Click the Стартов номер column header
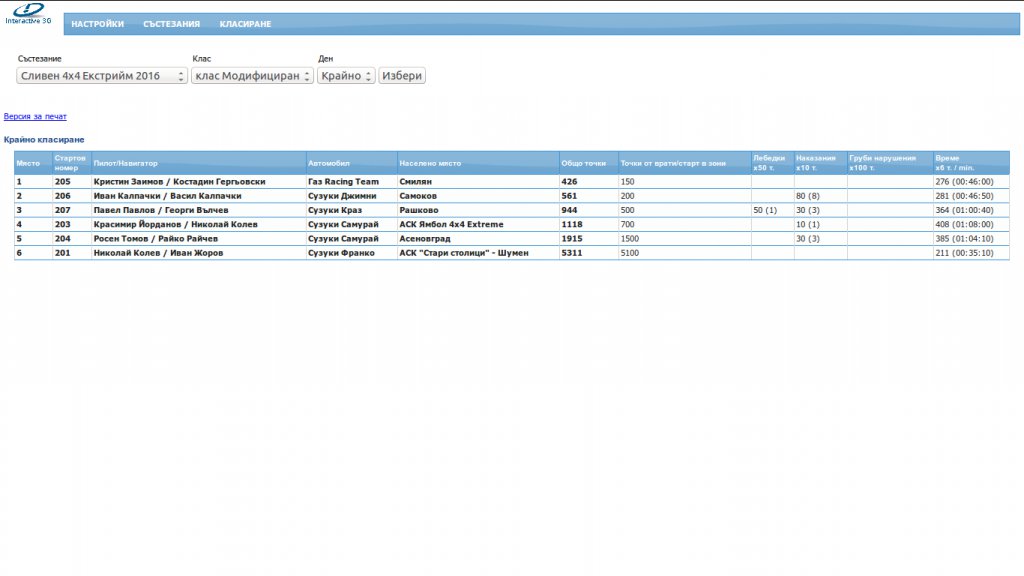Viewport: 1024px width, 576px height. point(70,163)
